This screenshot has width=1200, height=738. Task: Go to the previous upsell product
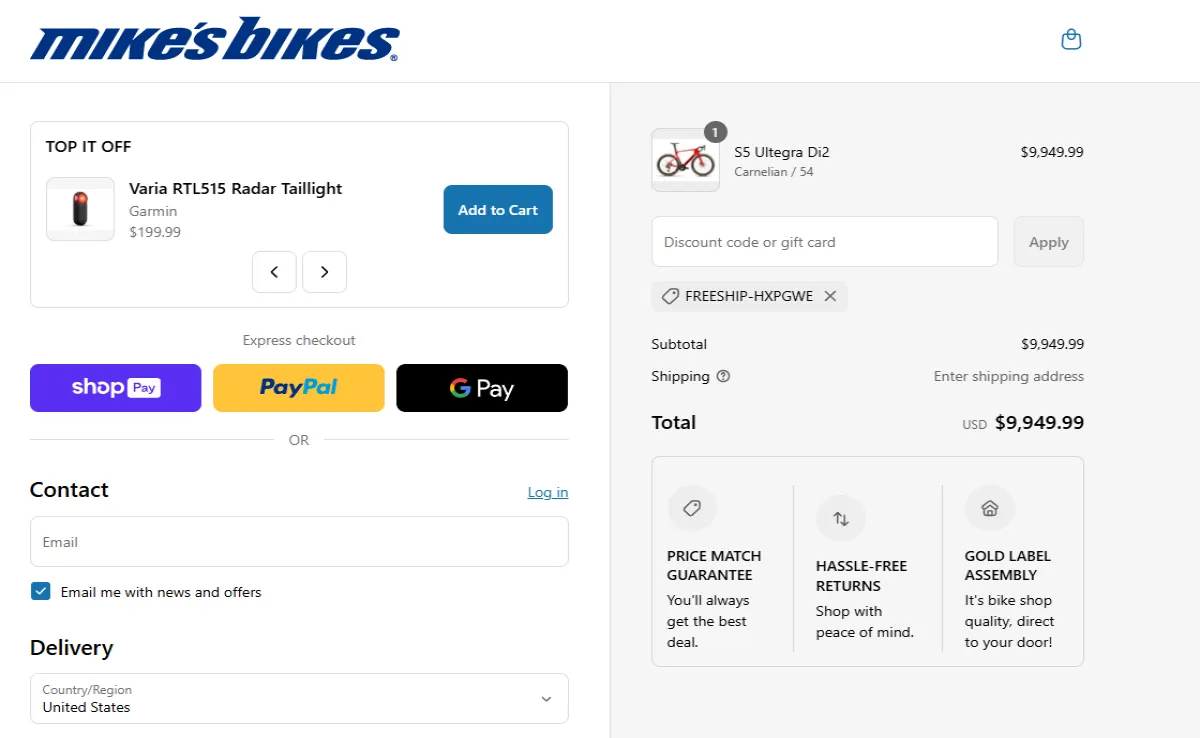tap(274, 271)
